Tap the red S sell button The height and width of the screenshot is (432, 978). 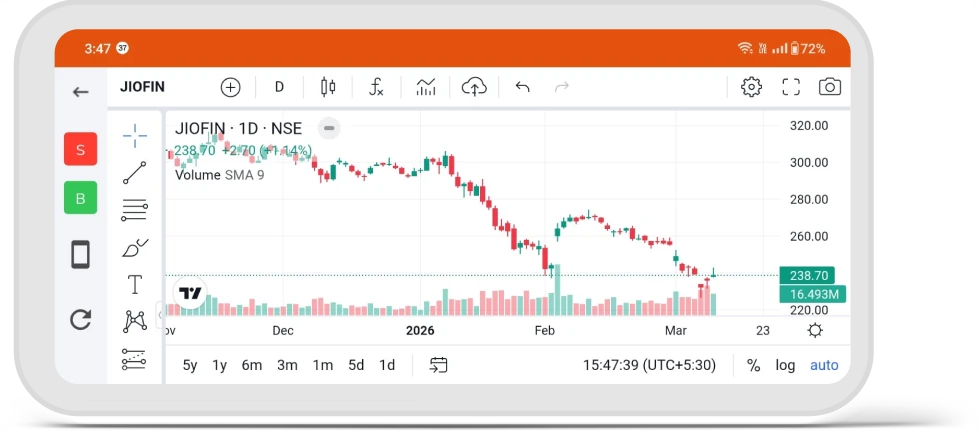click(80, 149)
